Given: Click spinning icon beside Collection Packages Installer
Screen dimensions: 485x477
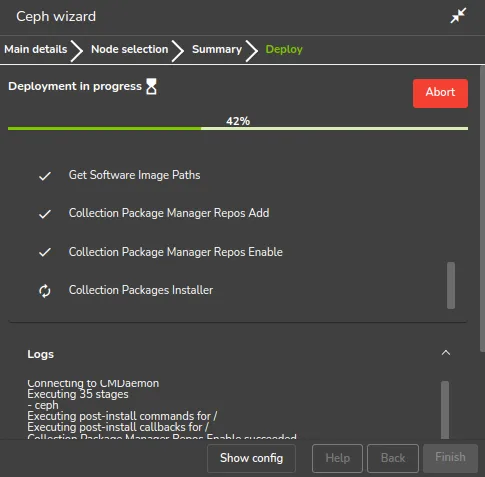Looking at the screenshot, I should point(45,291).
